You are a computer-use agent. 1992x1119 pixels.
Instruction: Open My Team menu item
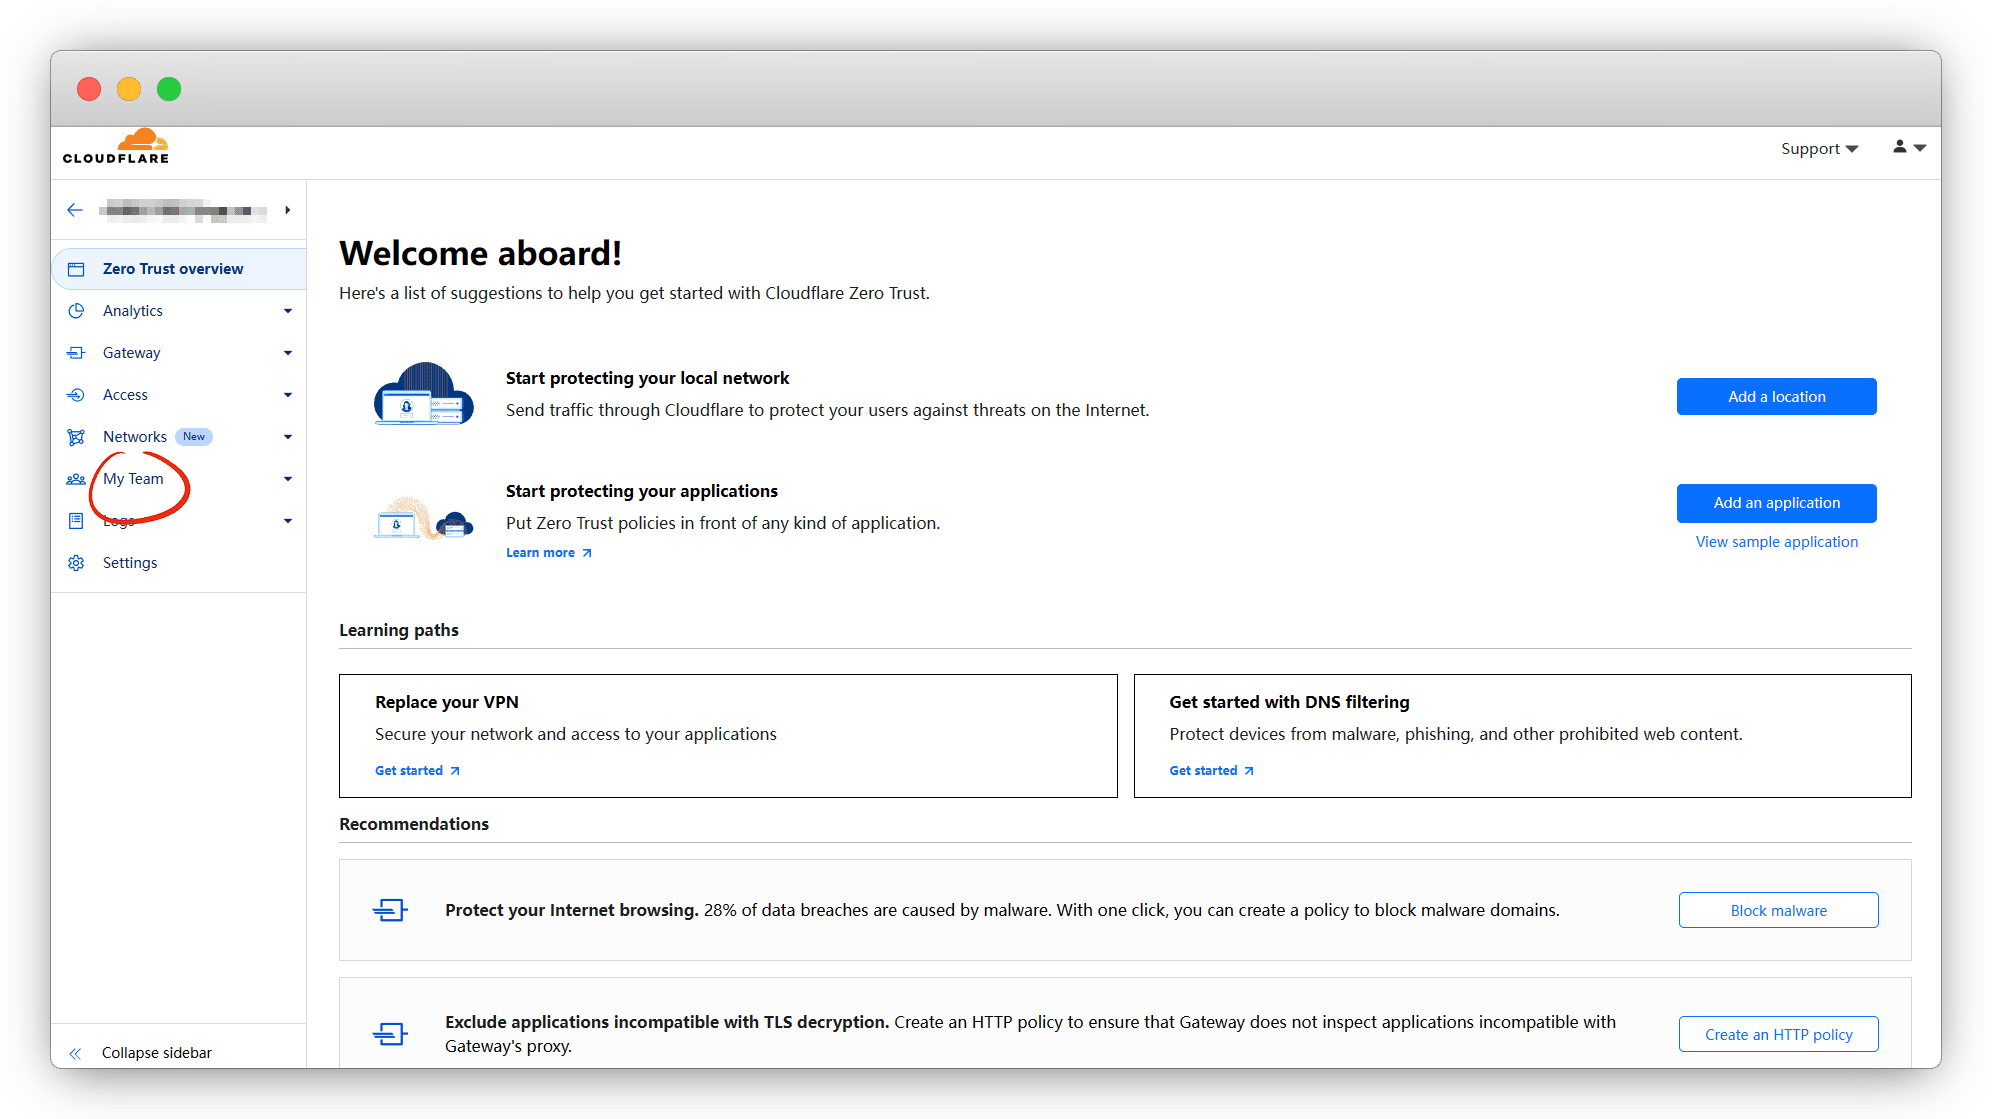pos(133,479)
